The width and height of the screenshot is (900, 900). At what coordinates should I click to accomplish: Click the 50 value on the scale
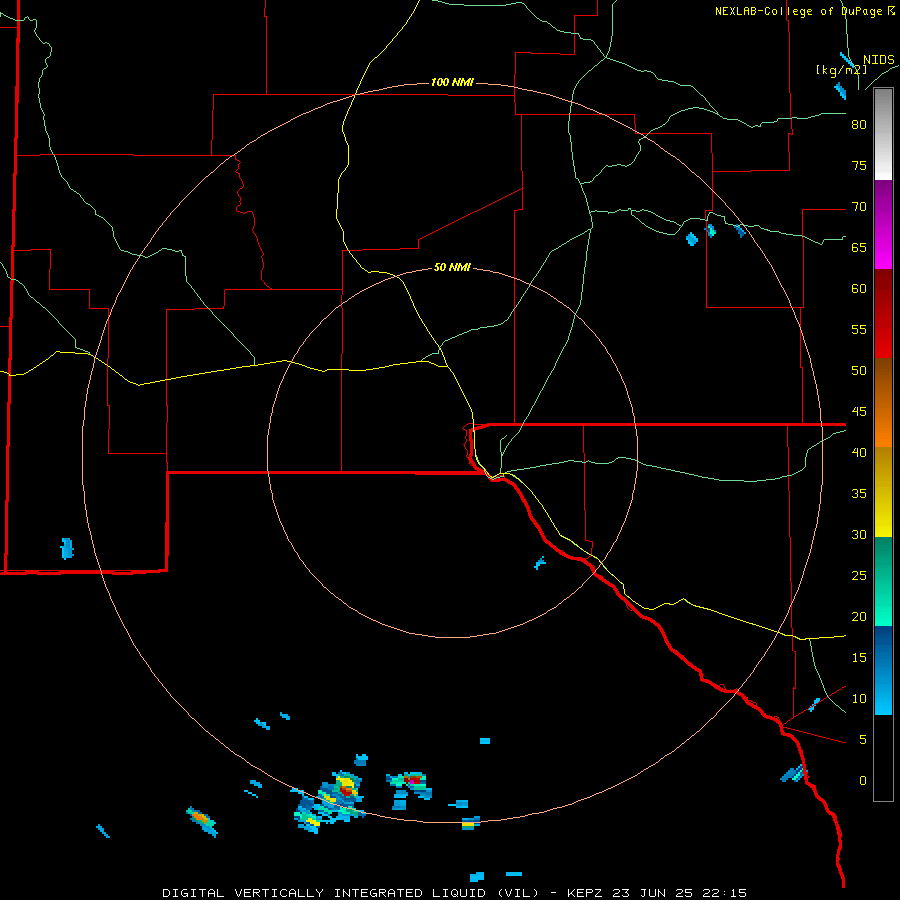tap(859, 371)
